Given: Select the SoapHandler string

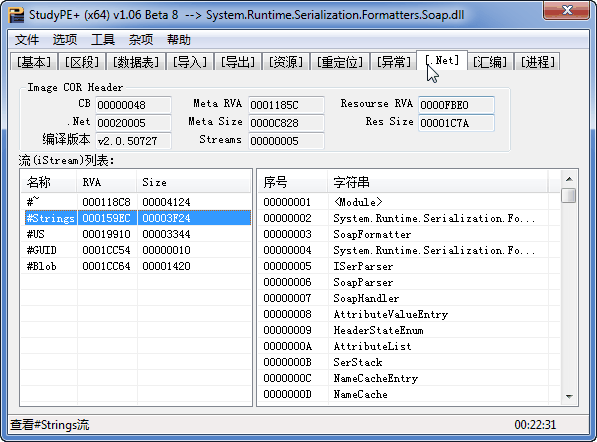Looking at the screenshot, I should coord(409,298).
